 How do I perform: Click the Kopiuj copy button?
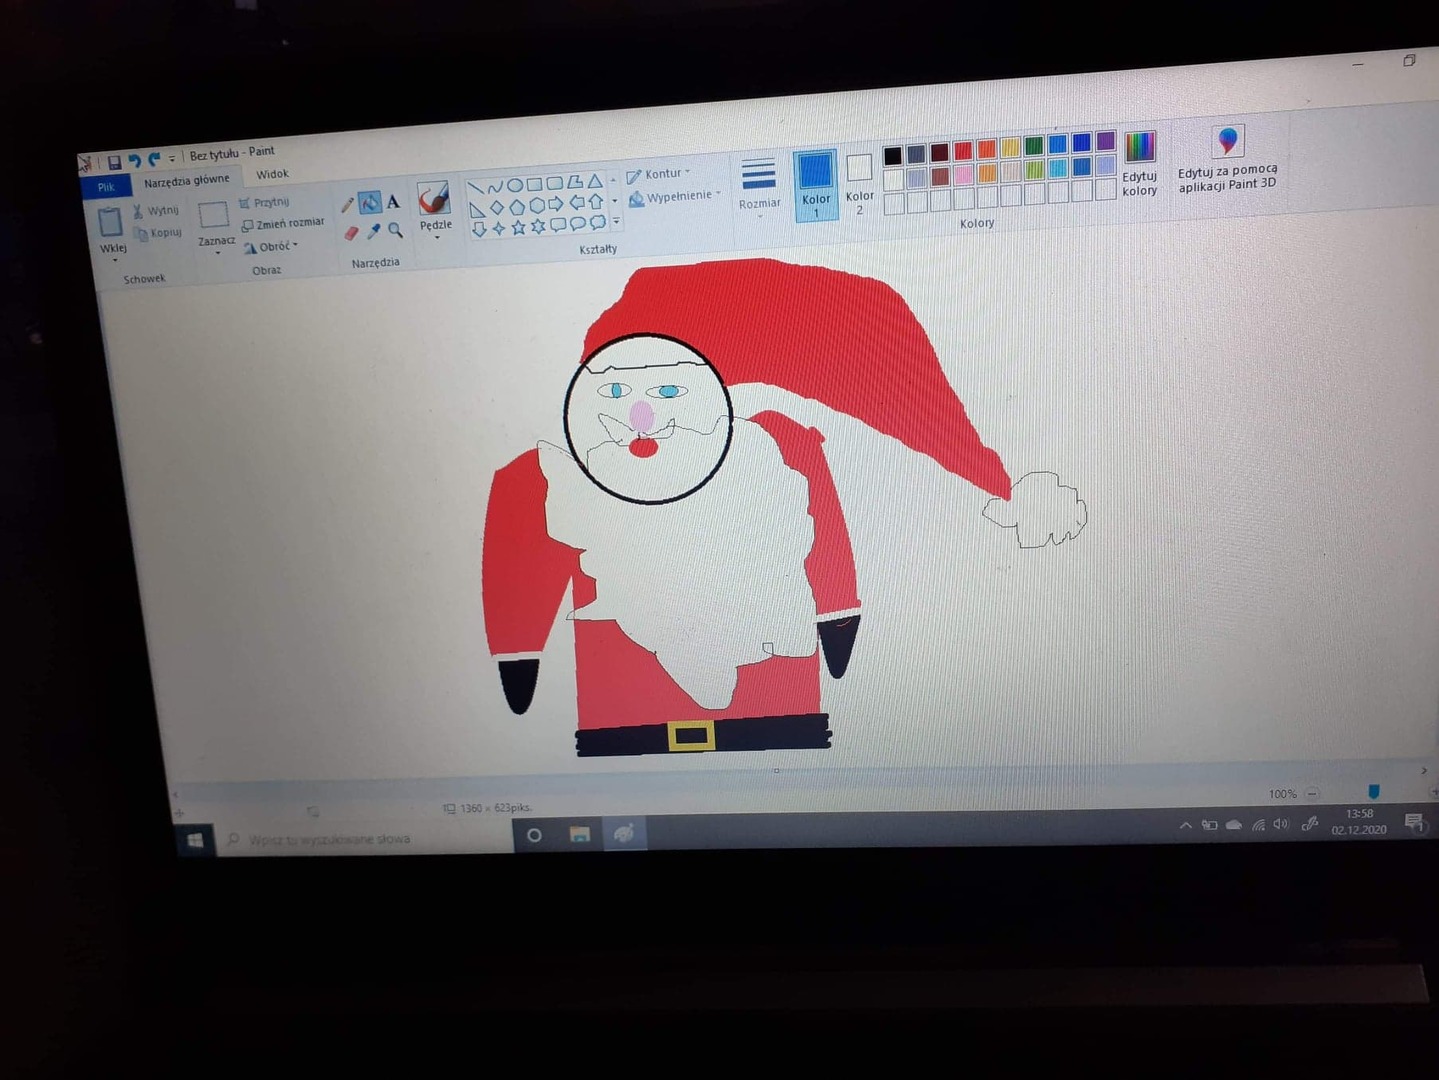pos(158,233)
